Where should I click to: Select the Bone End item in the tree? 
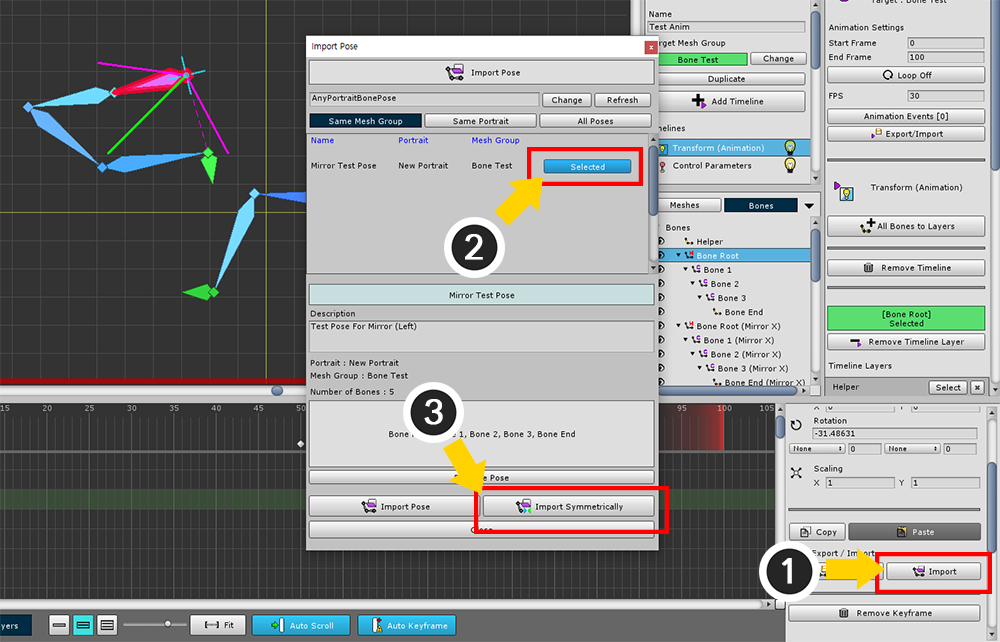pos(744,312)
